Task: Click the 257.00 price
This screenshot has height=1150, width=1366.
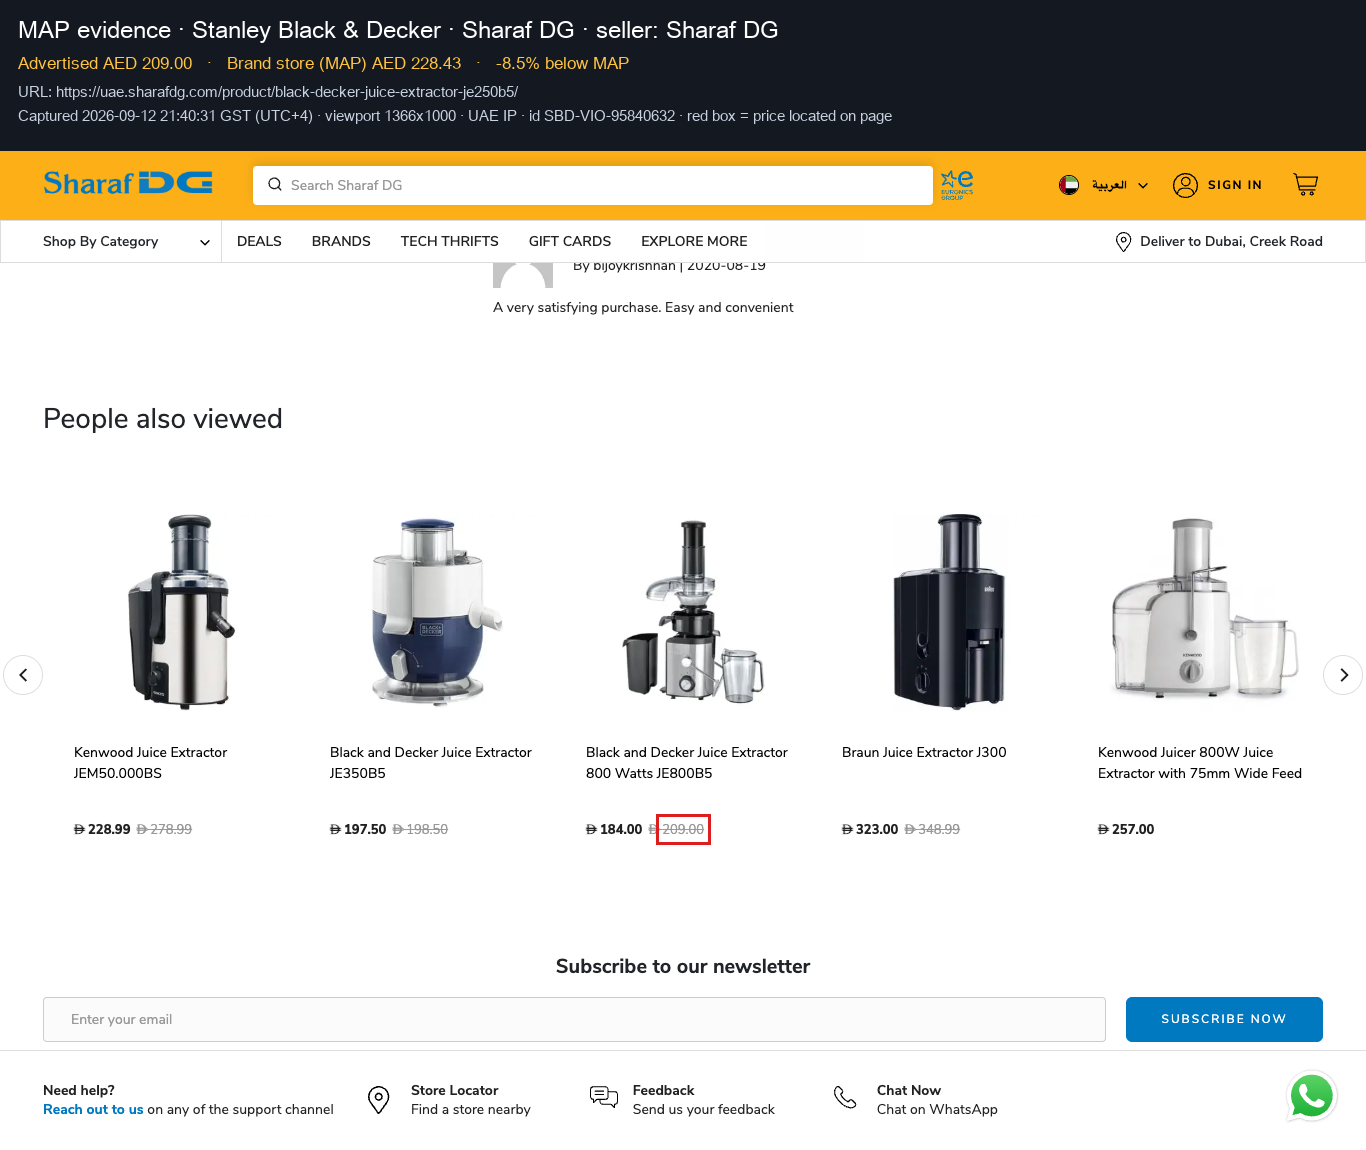Action: point(1126,830)
